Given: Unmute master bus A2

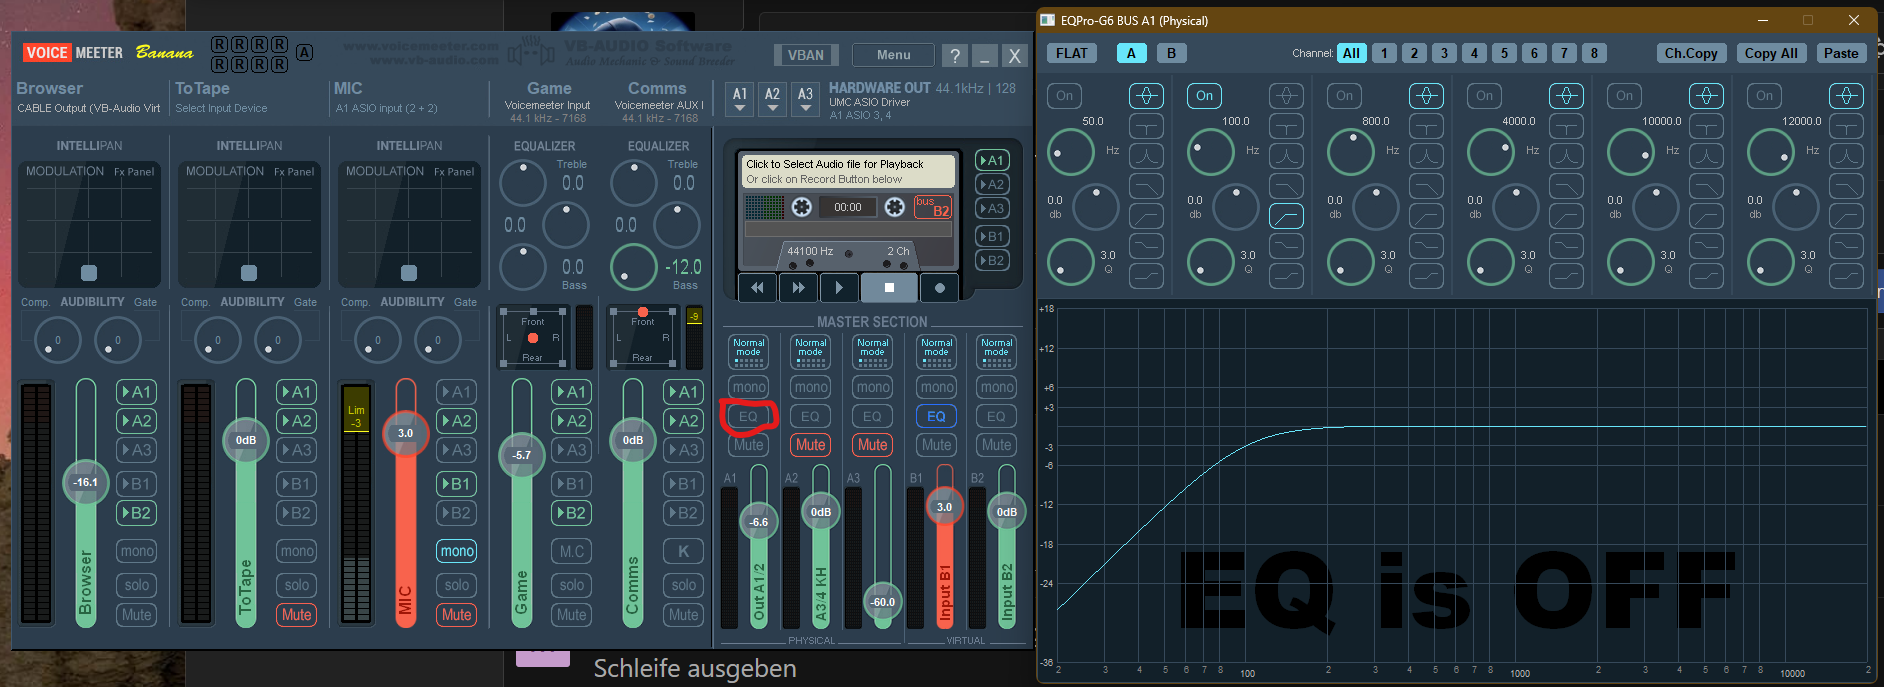Looking at the screenshot, I should 811,445.
